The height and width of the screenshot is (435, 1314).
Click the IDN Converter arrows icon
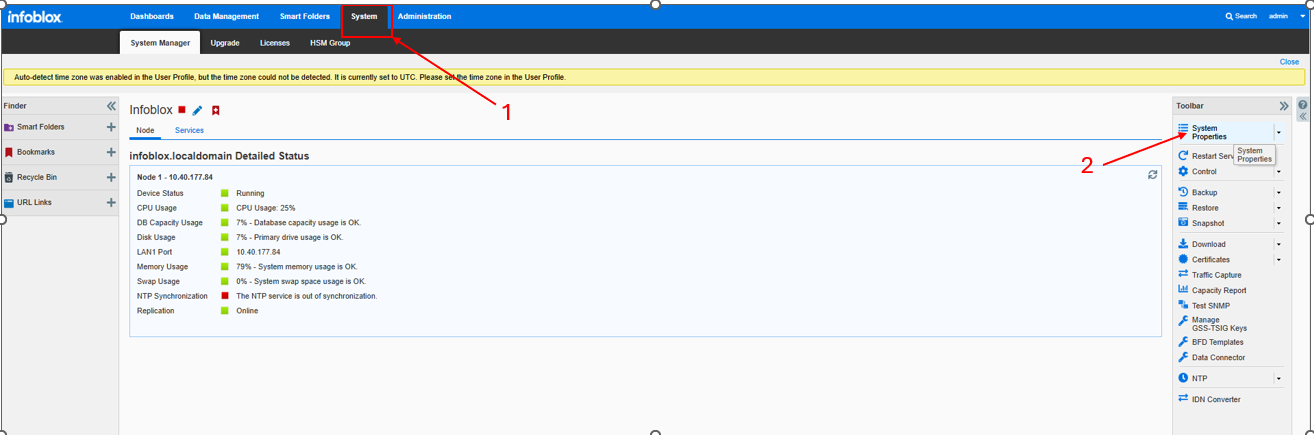(1183, 399)
